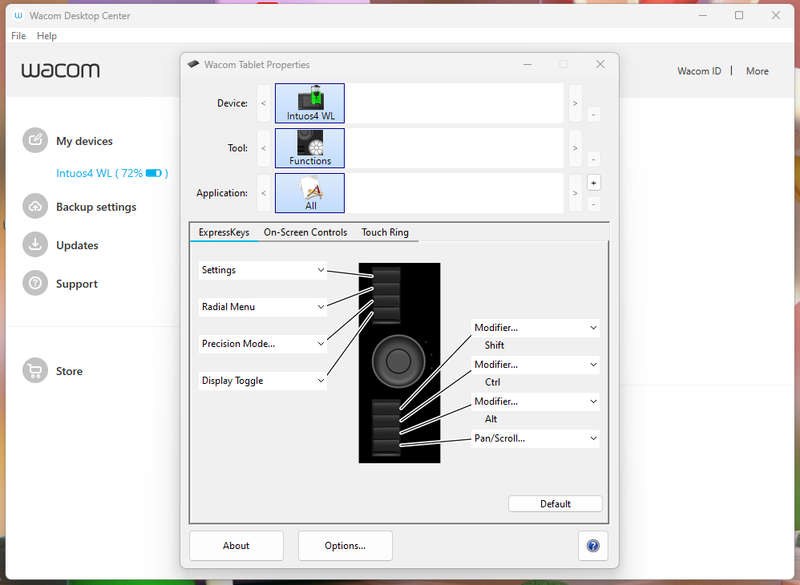Select the All application icon
The height and width of the screenshot is (585, 800).
click(x=310, y=193)
